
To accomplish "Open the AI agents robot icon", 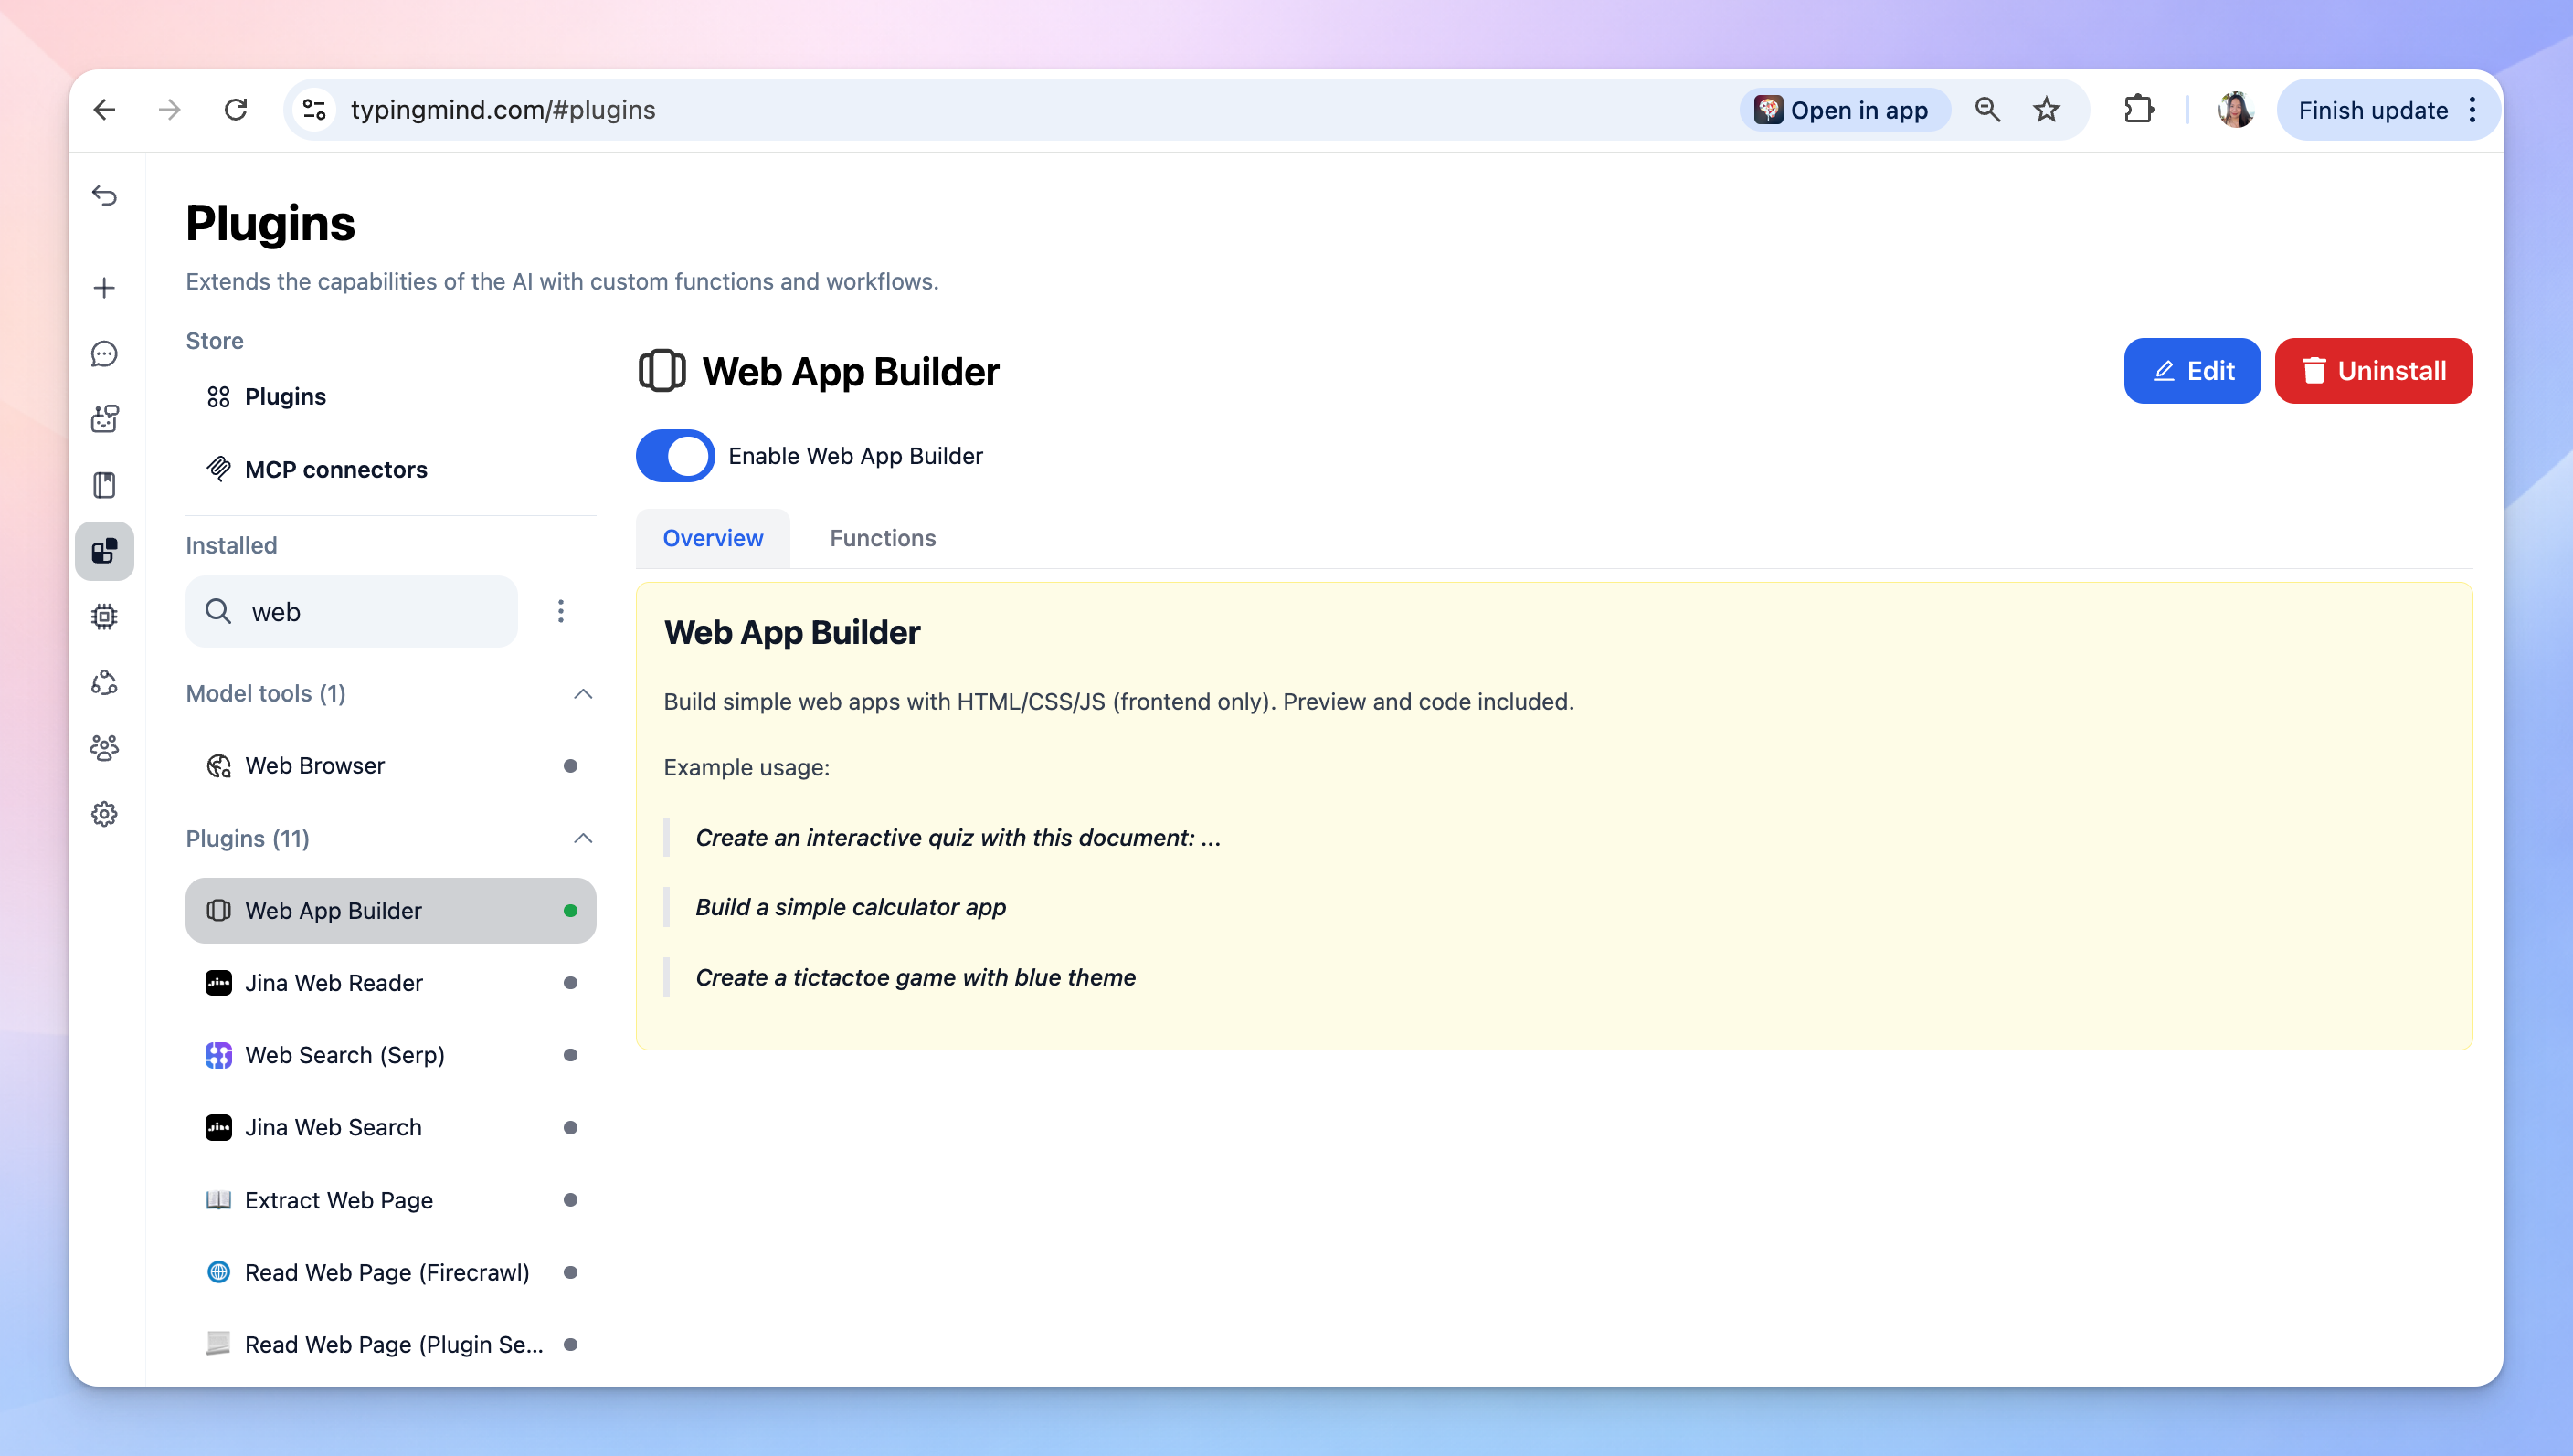I will (104, 419).
